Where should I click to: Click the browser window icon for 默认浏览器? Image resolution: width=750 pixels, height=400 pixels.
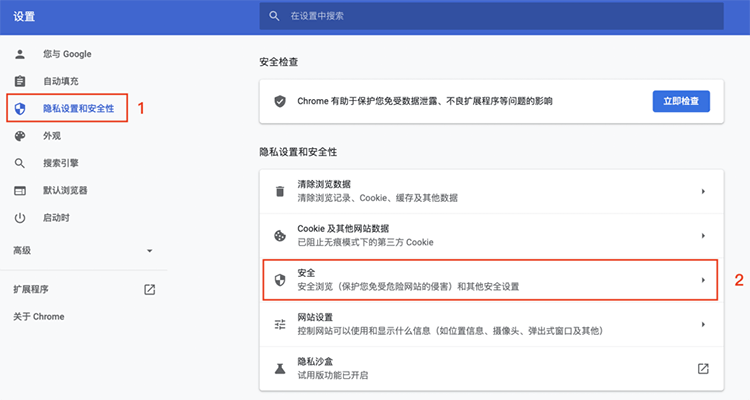(x=20, y=190)
